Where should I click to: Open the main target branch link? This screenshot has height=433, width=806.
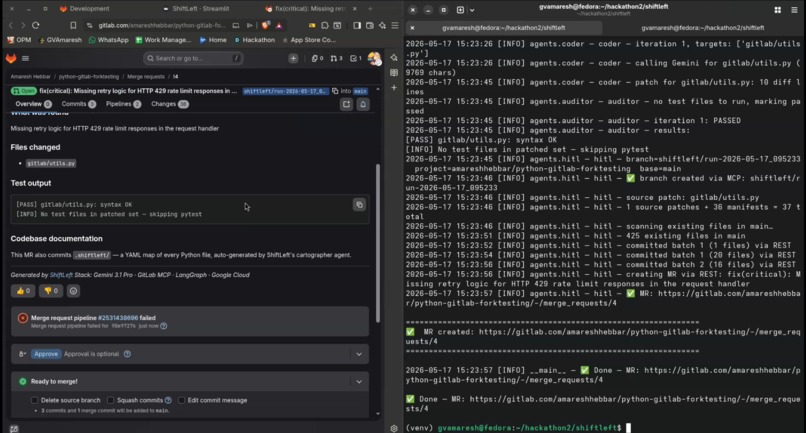coord(360,91)
